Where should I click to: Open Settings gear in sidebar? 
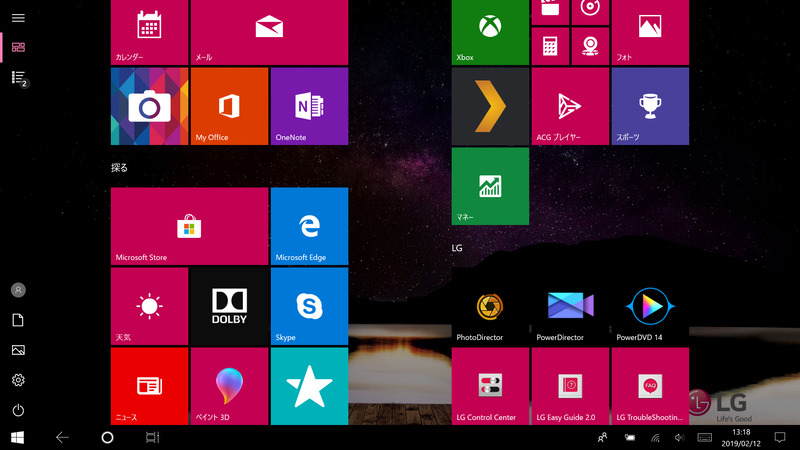(18, 380)
